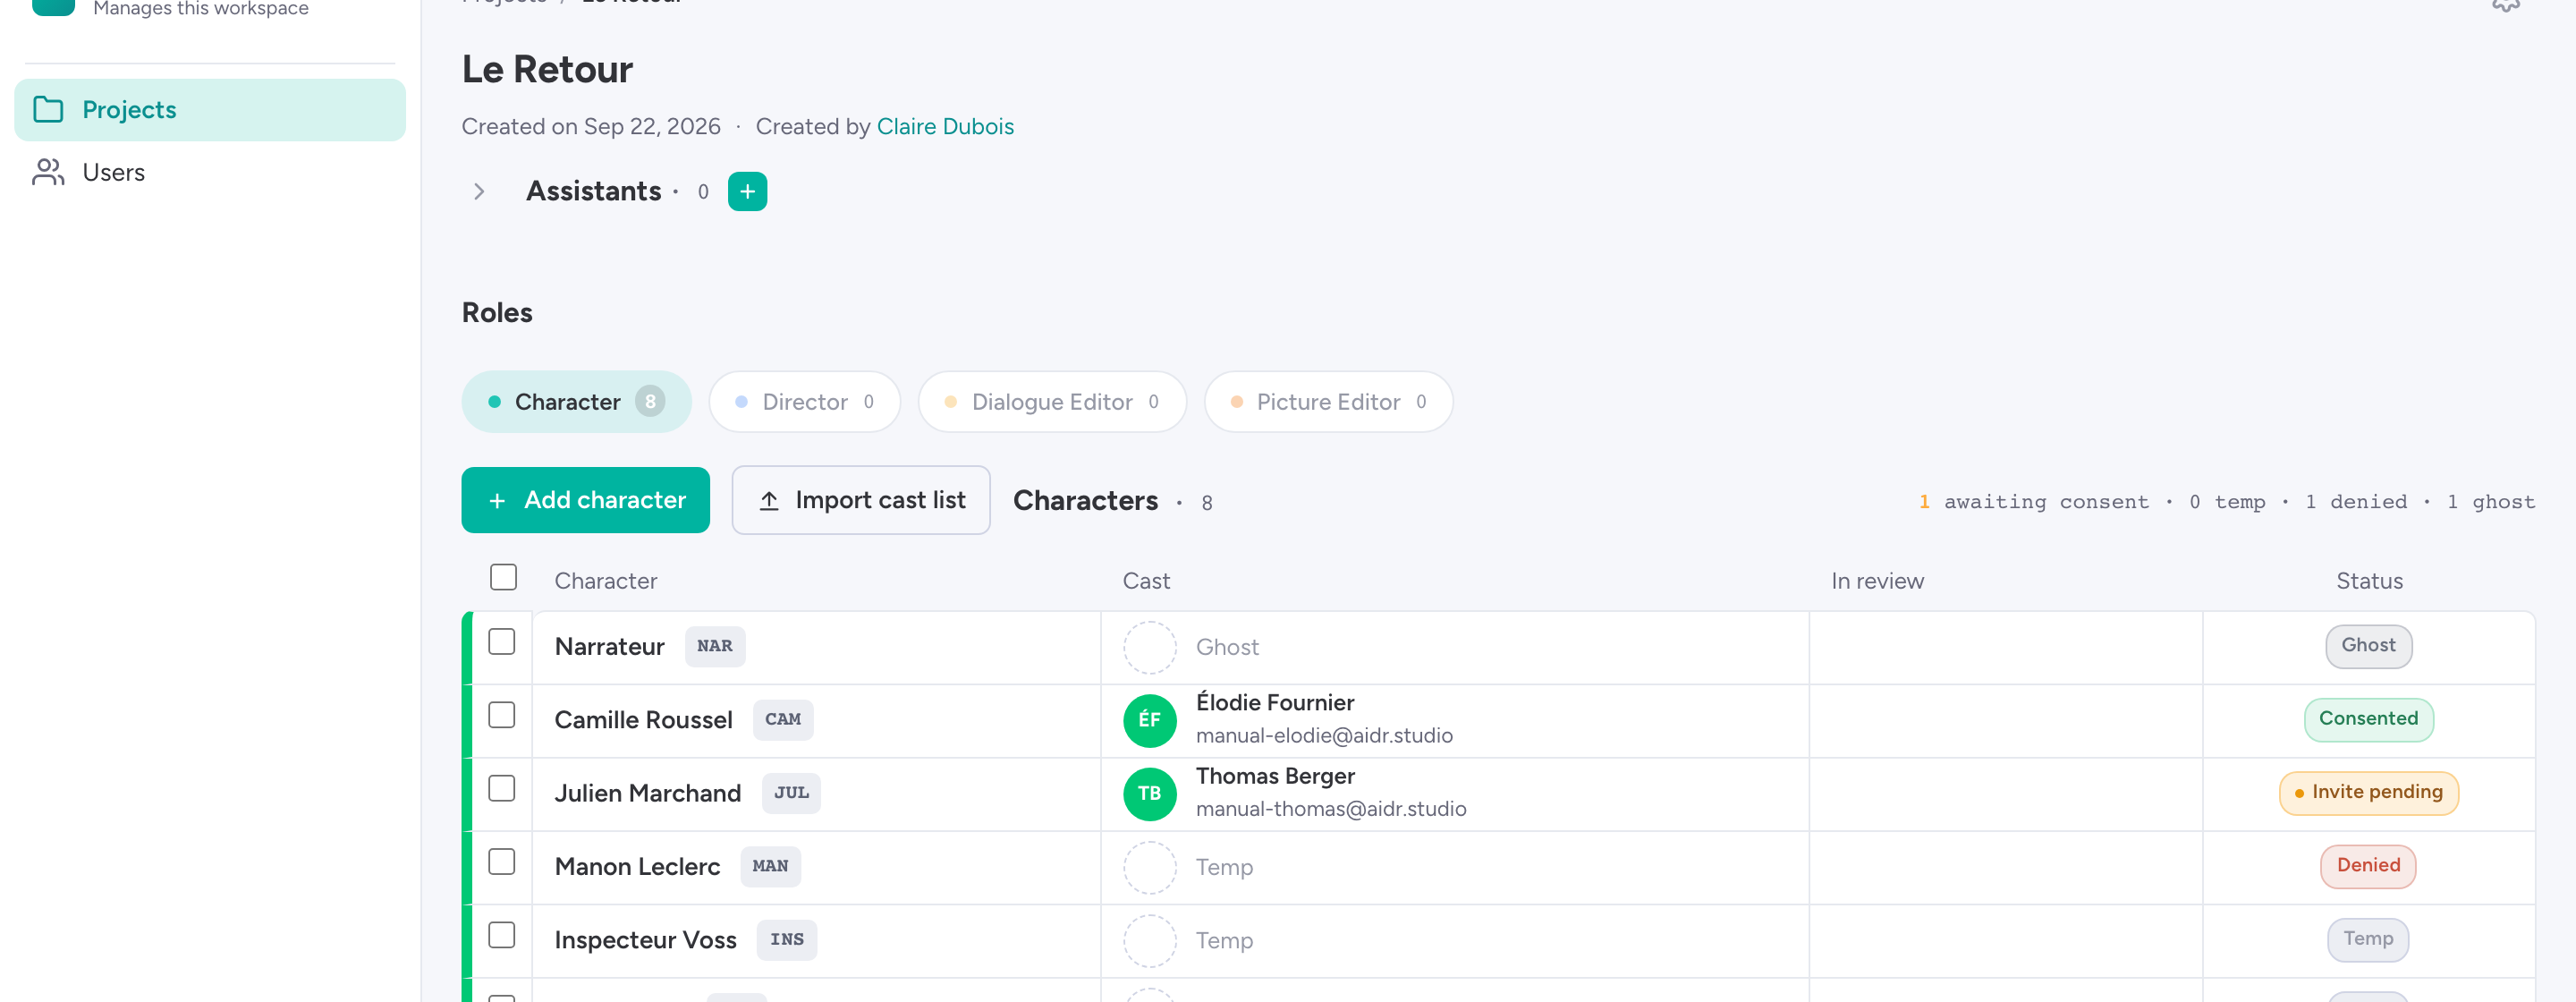Click the JUL code tag
The image size is (2576, 1002).
tap(791, 793)
